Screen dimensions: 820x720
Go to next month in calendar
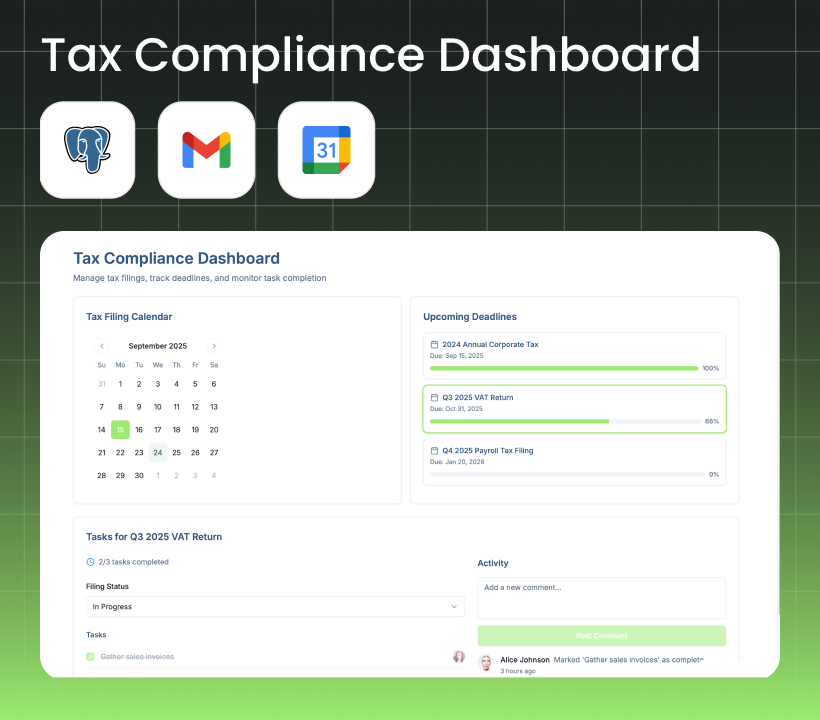point(214,346)
